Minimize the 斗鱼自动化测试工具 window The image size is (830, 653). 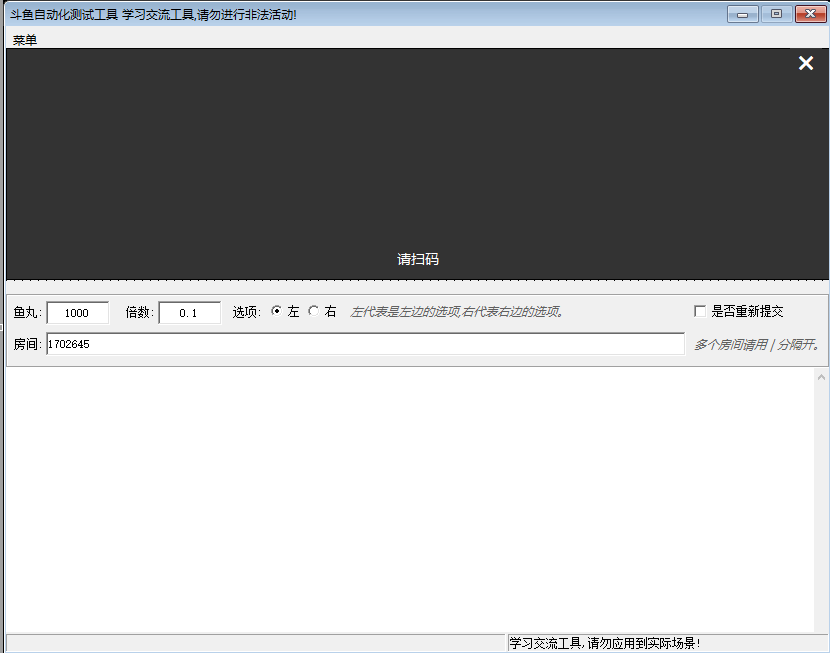pos(743,14)
